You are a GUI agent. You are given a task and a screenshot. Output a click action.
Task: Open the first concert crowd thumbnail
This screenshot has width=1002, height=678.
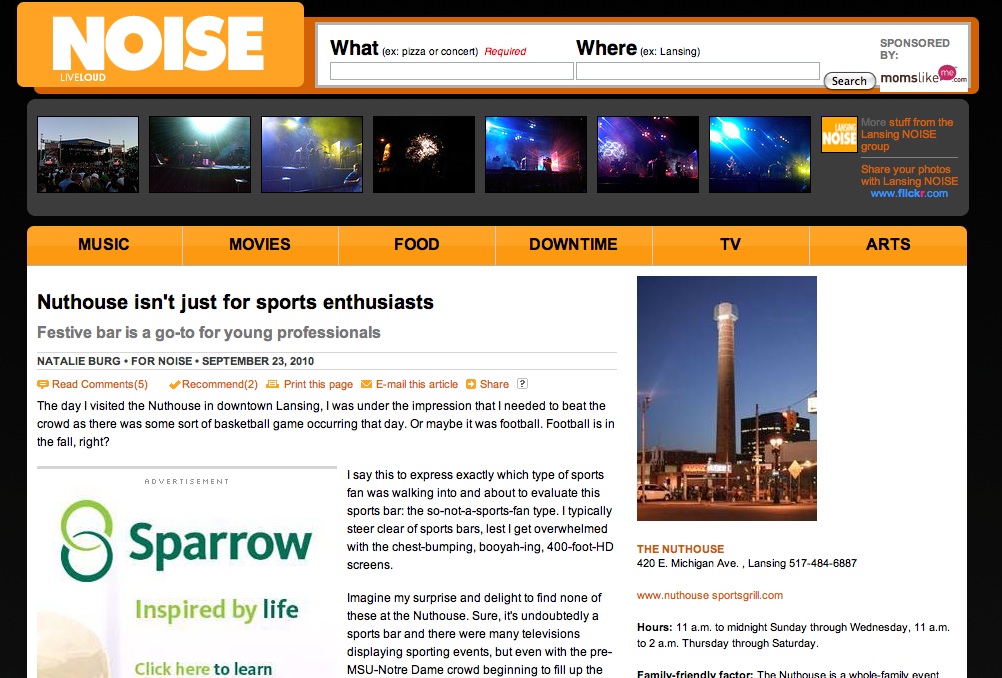tap(88, 155)
